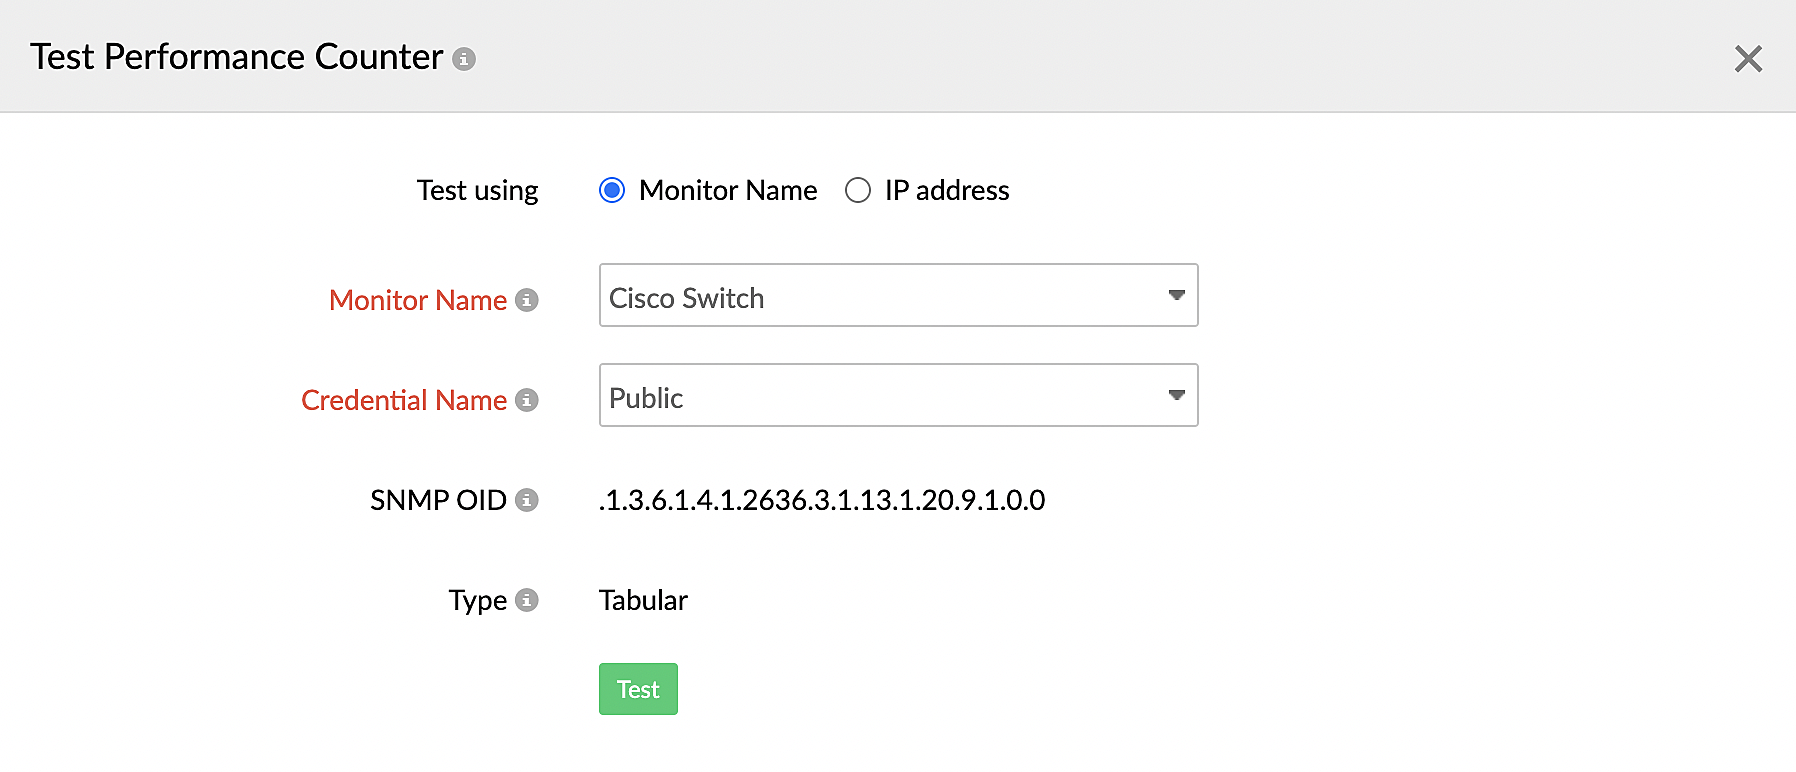Screen dimensions: 1796x772
Task: Click the Credential Name info icon
Action: click(x=527, y=400)
